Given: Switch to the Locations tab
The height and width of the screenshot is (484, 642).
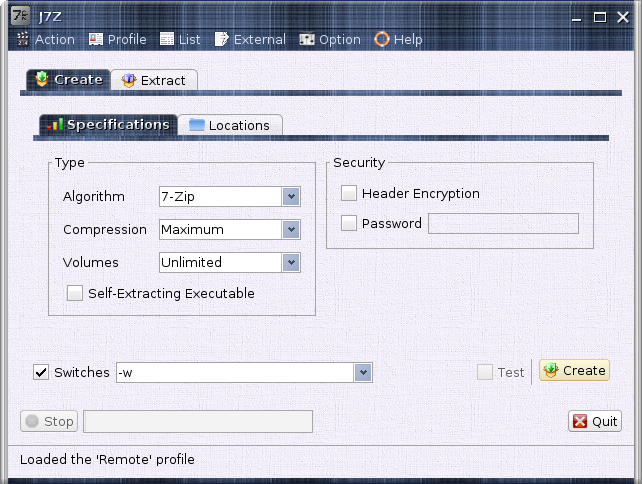Looking at the screenshot, I should [229, 125].
